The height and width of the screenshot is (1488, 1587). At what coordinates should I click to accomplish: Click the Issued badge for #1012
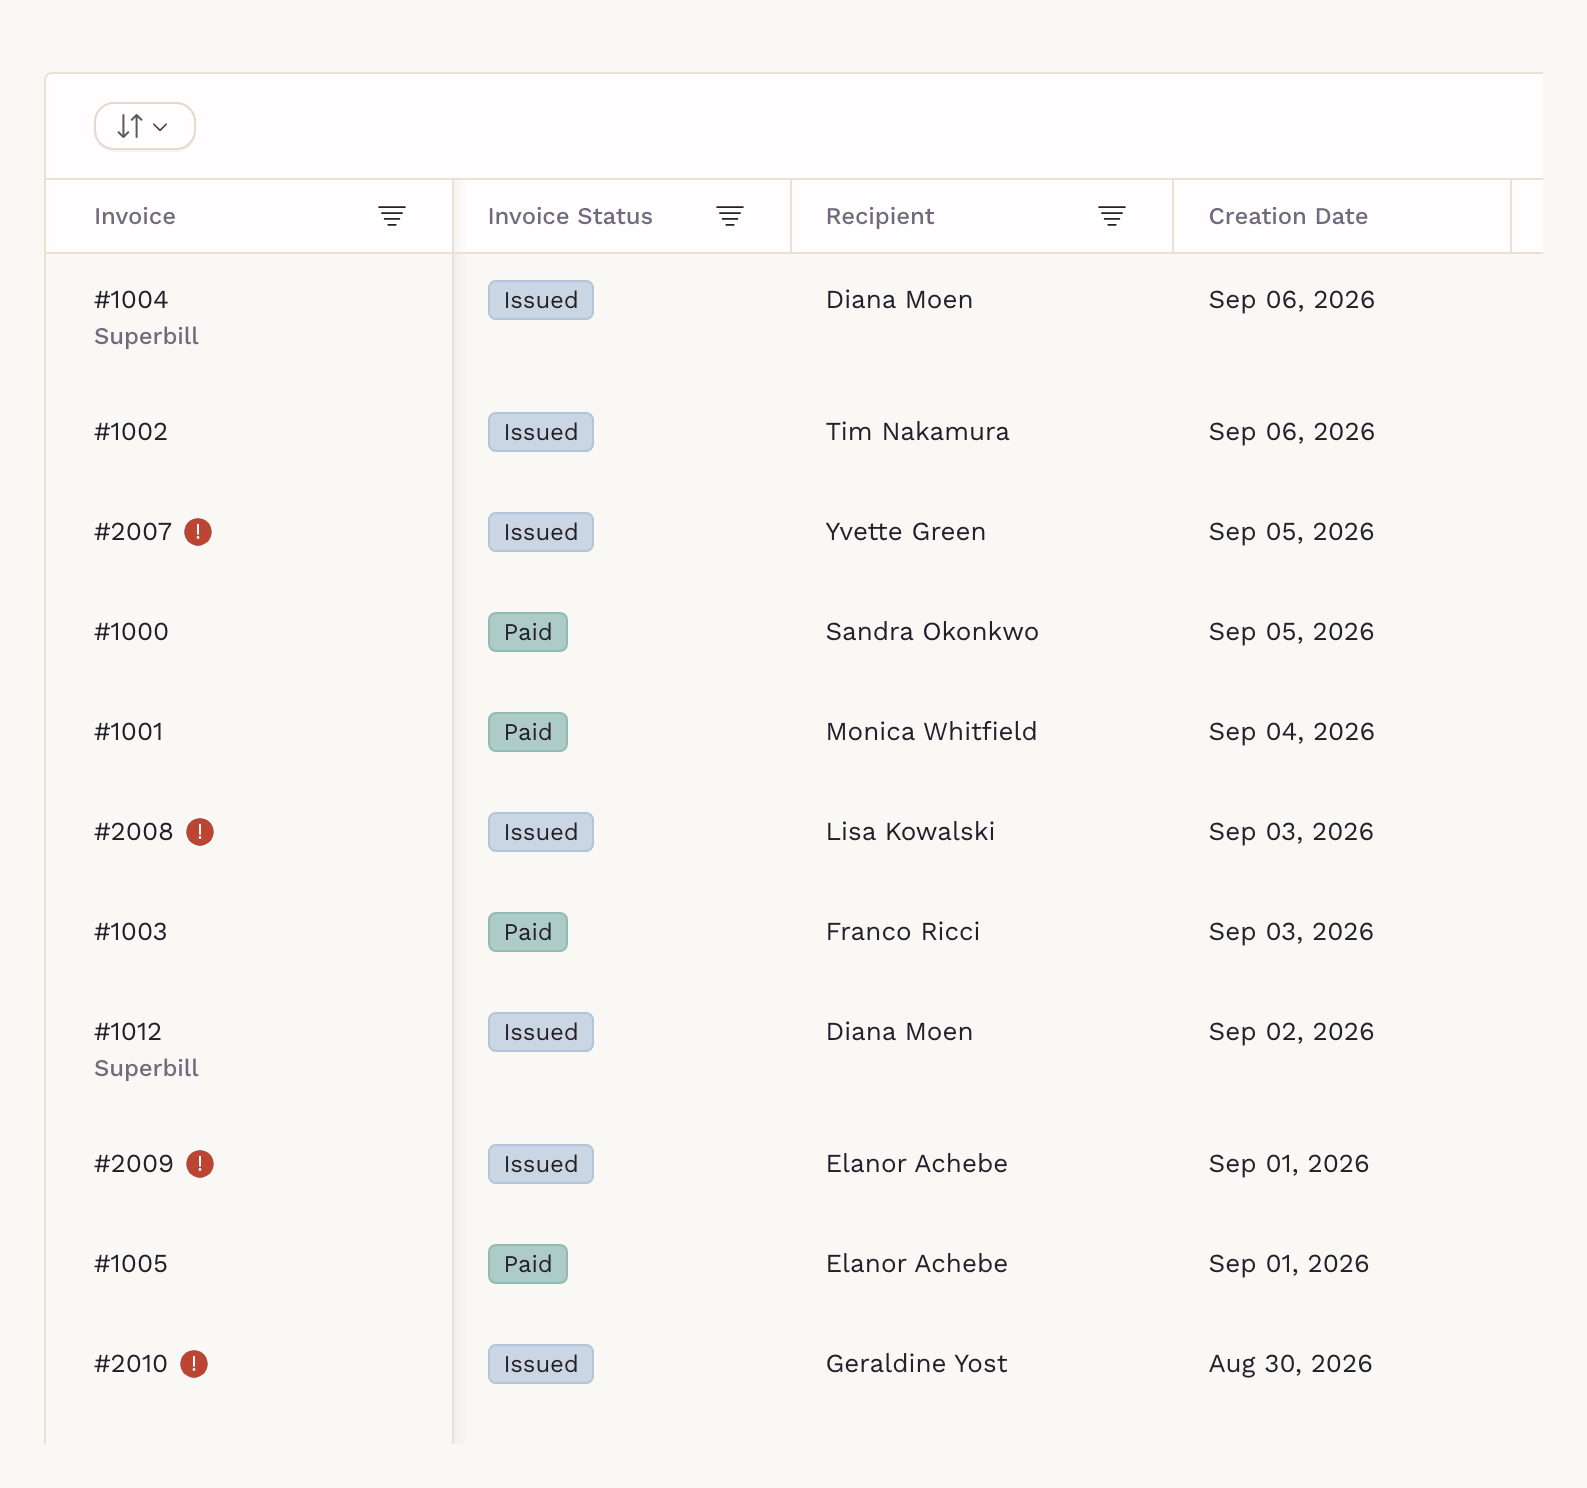[x=541, y=1032]
